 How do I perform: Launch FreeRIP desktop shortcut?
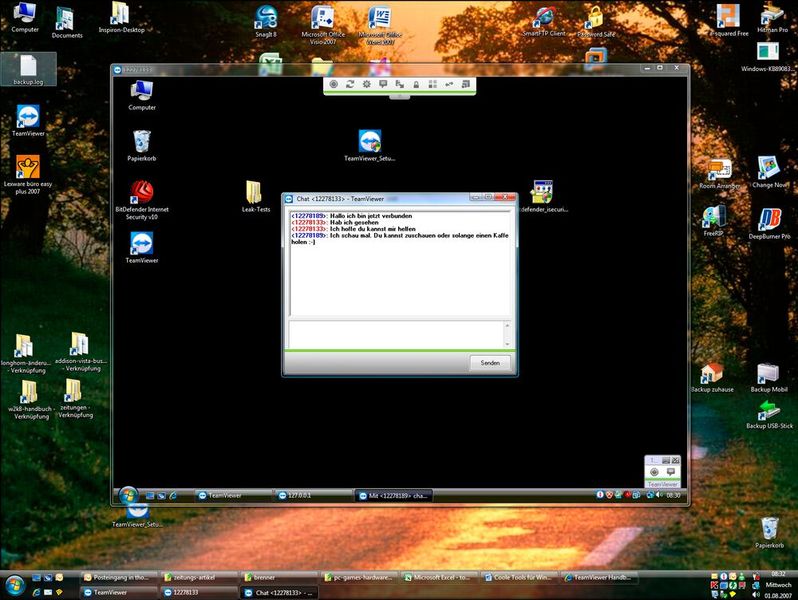click(x=714, y=221)
